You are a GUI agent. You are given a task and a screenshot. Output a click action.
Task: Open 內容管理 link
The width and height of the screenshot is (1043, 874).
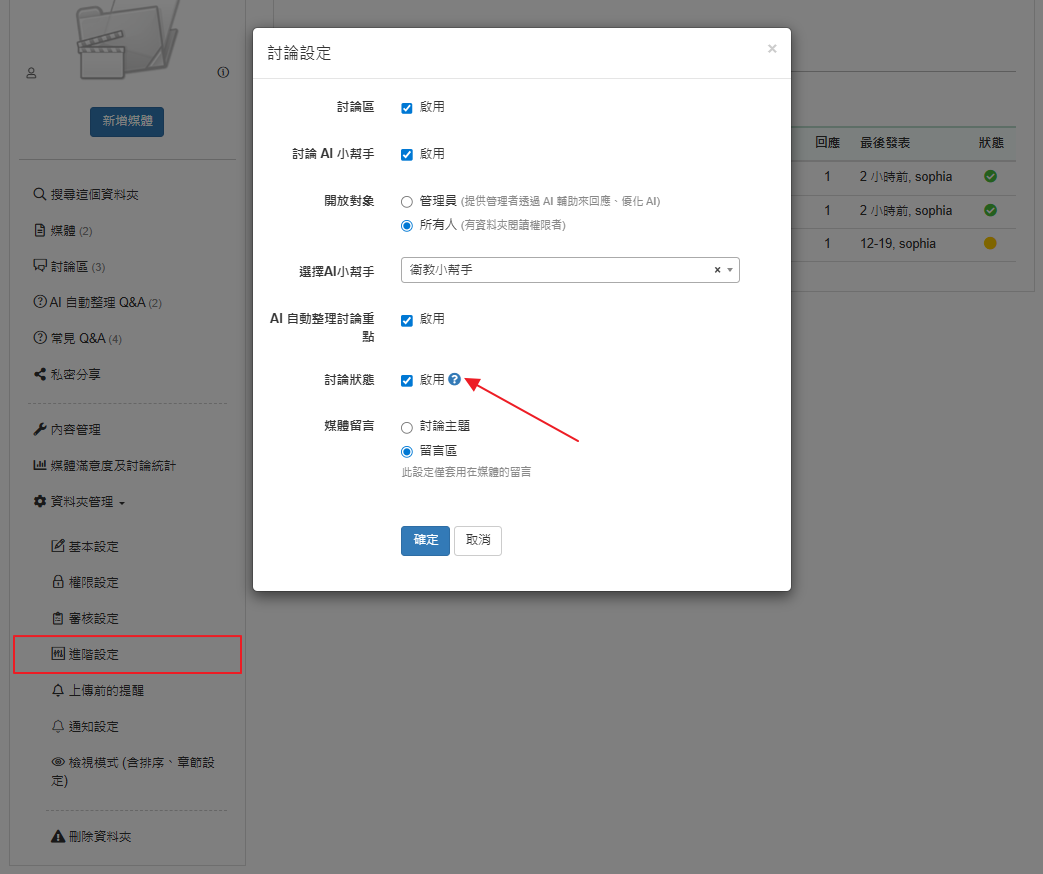click(x=76, y=430)
